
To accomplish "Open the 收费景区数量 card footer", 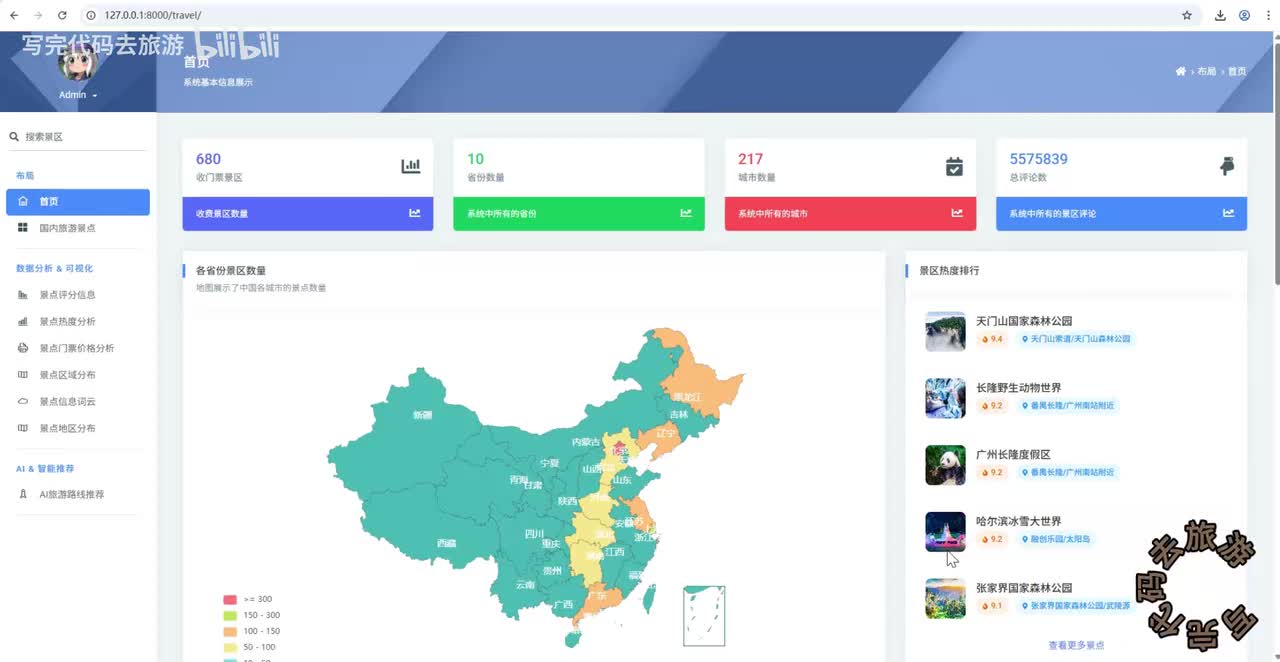I will (x=308, y=213).
